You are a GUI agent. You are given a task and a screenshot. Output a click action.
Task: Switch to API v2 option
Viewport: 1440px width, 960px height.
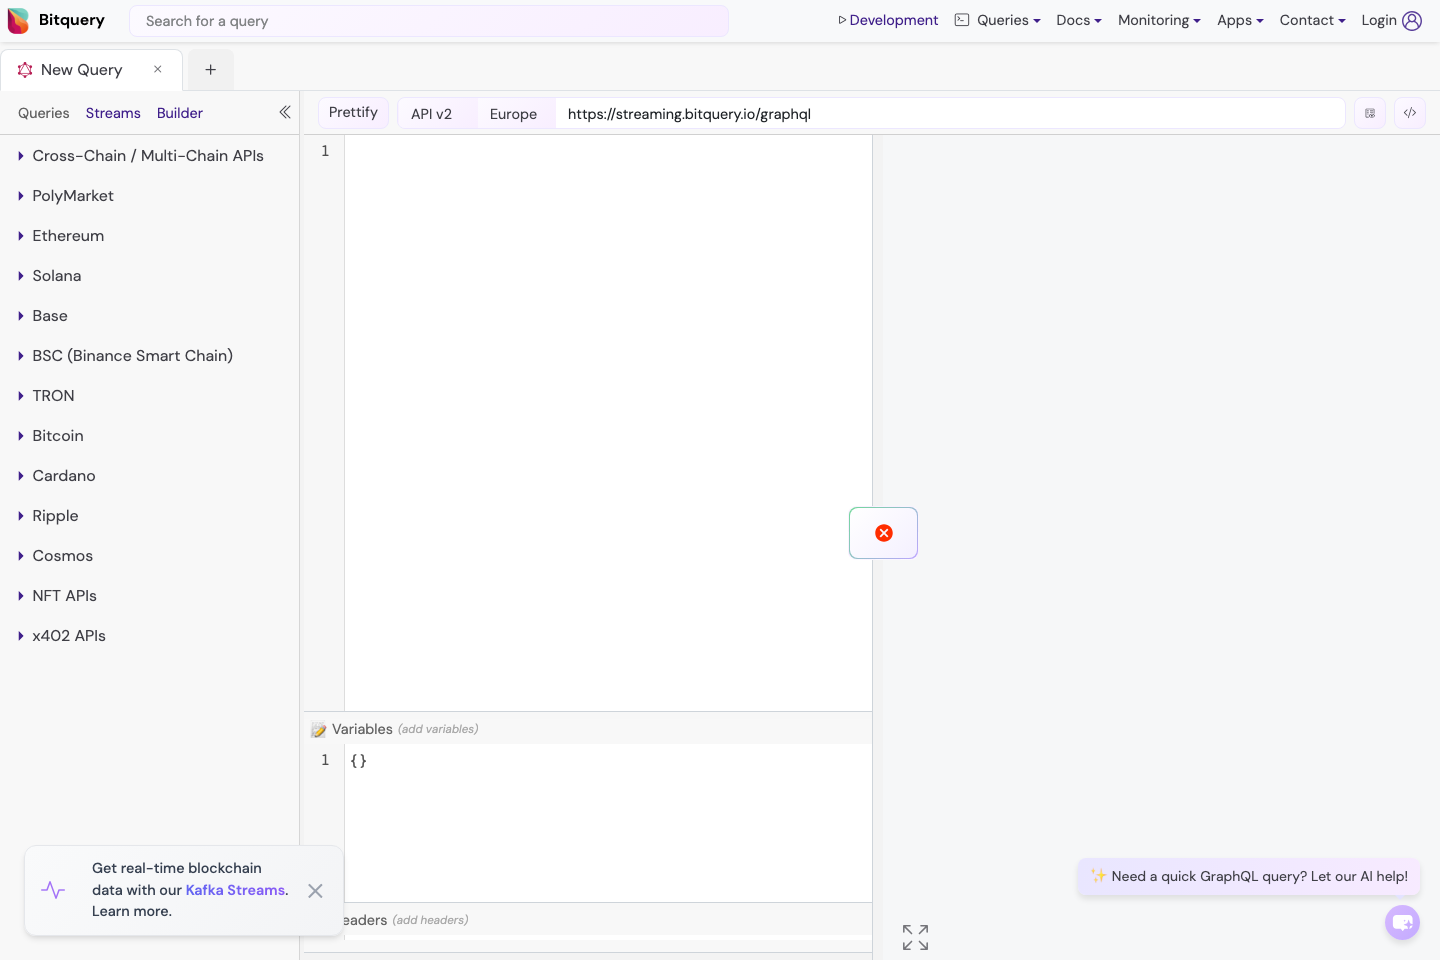[432, 114]
